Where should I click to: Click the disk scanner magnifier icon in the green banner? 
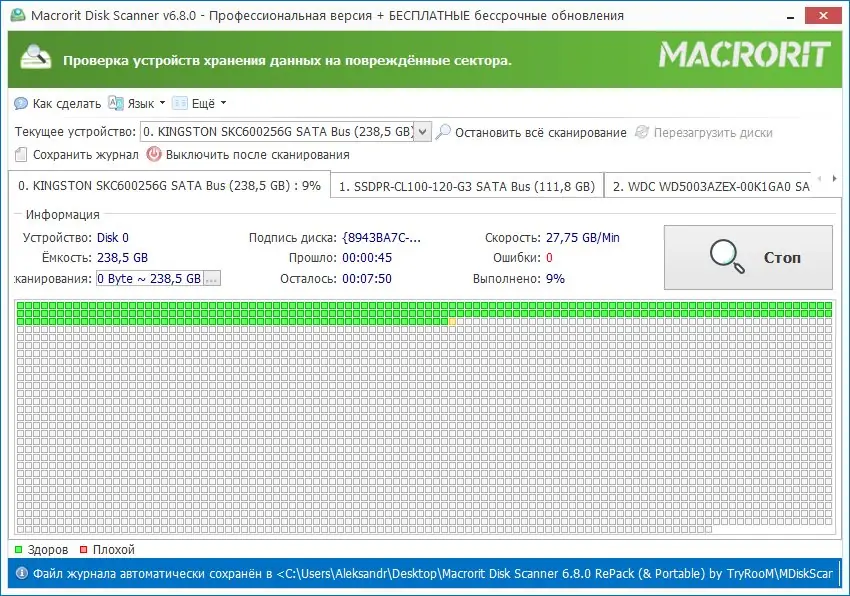tap(36, 57)
